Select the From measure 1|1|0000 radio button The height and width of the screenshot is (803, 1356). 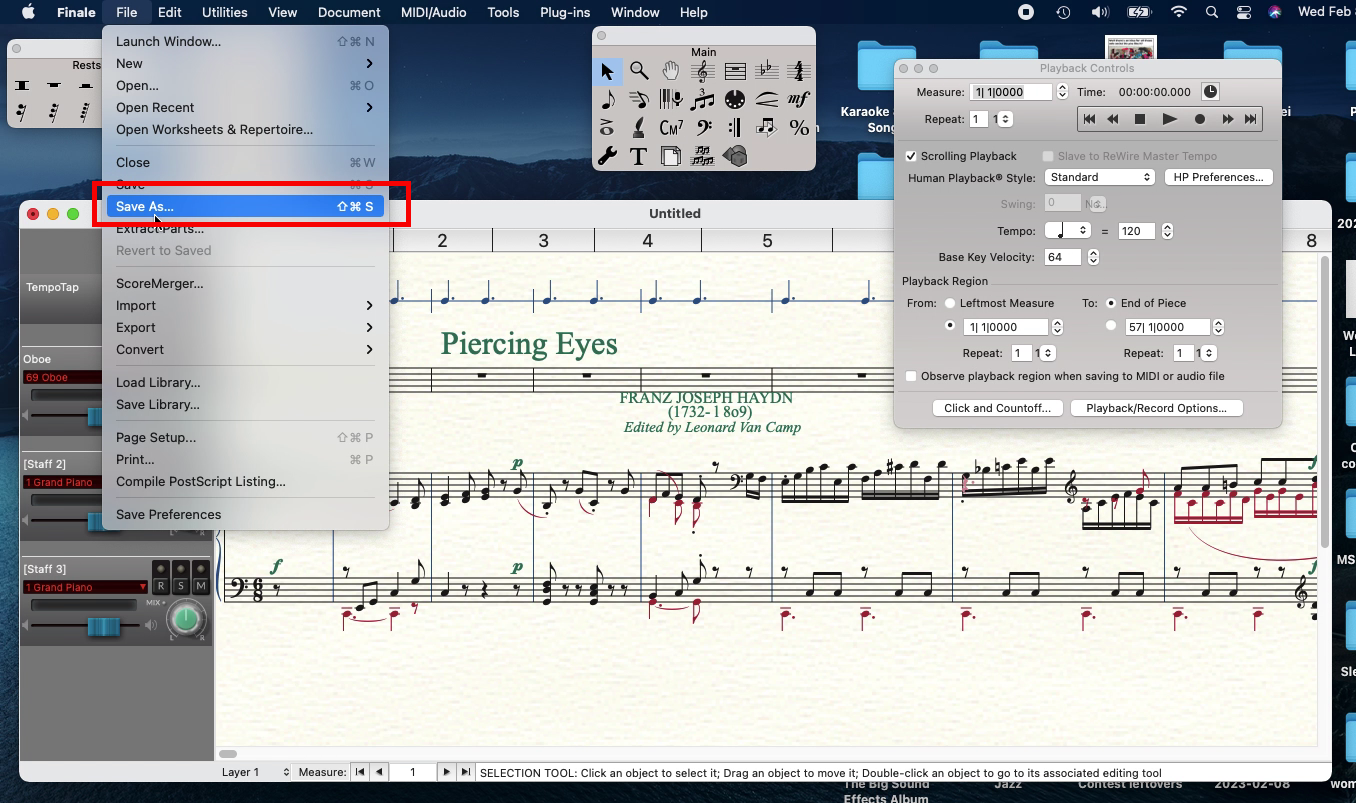coord(950,326)
